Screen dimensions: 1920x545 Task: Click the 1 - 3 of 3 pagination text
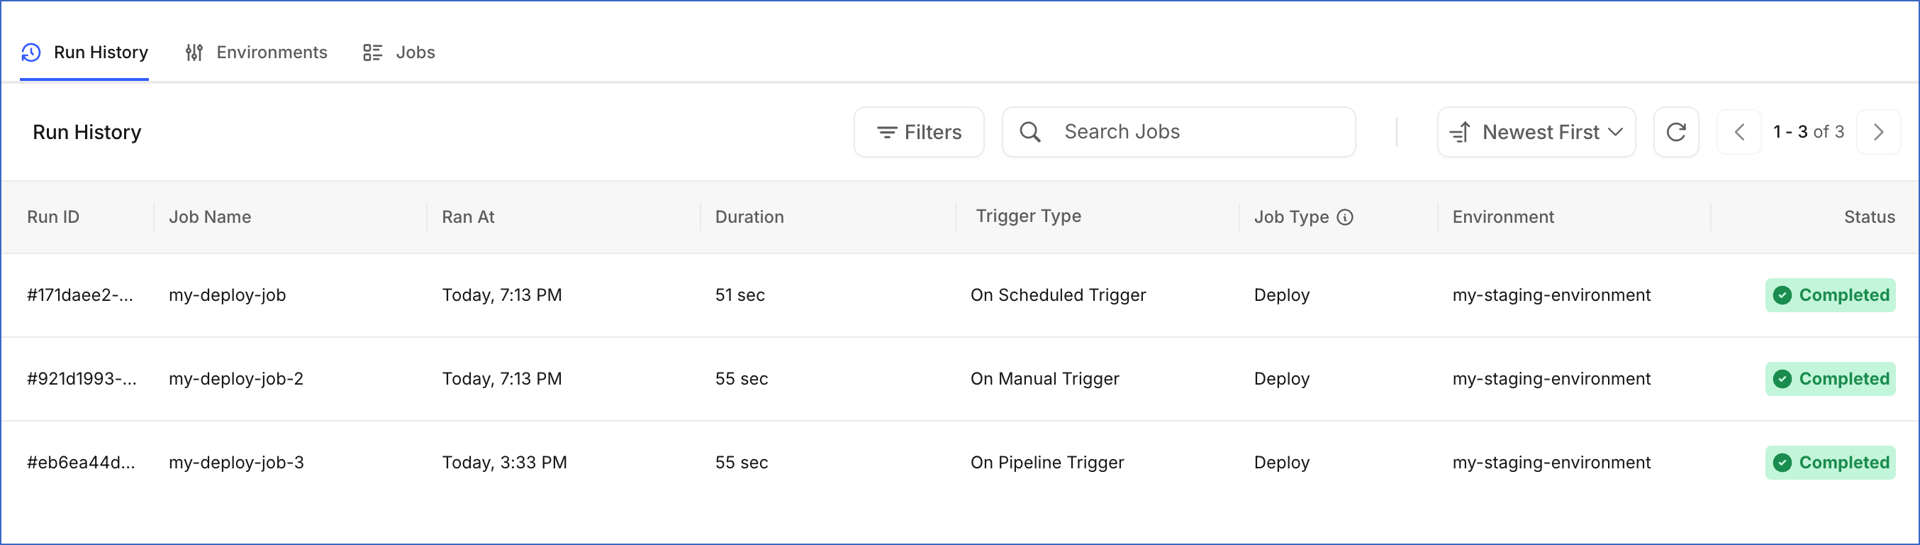point(1808,132)
